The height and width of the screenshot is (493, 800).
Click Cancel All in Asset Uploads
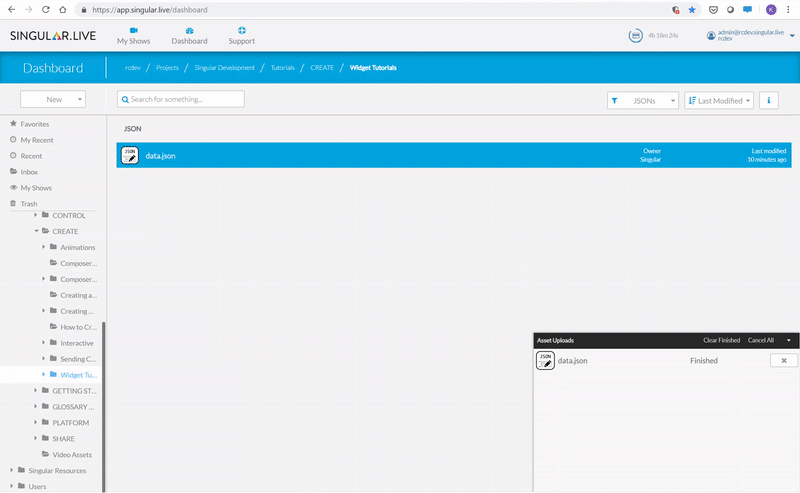pyautogui.click(x=760, y=340)
